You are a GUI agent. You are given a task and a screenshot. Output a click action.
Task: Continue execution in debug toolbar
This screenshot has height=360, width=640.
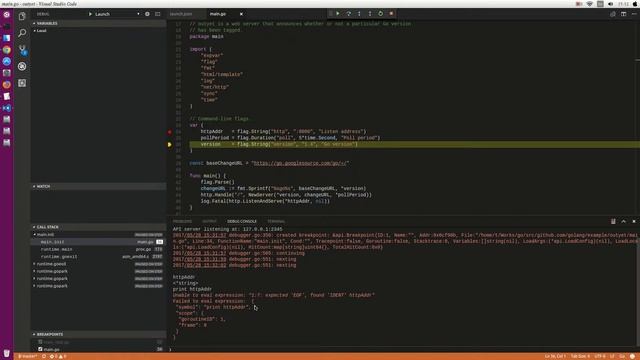coord(338,13)
